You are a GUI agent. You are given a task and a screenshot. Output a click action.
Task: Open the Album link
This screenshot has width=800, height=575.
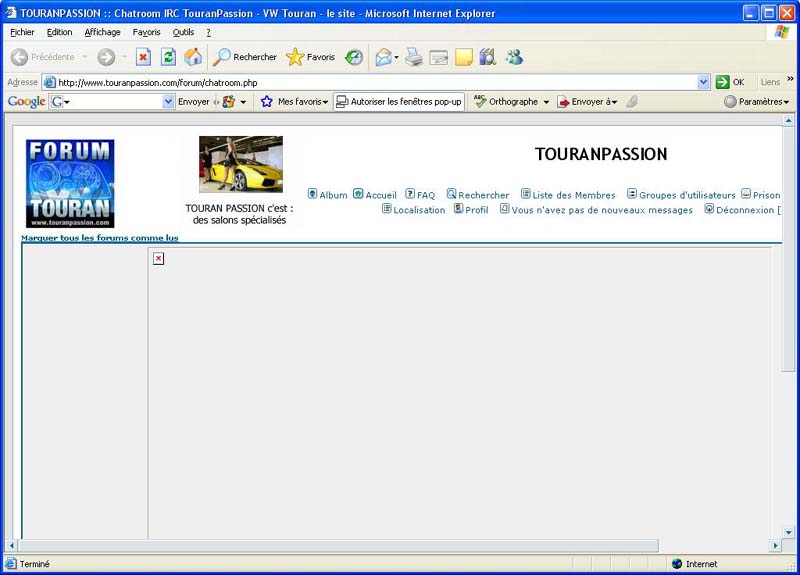[333, 195]
